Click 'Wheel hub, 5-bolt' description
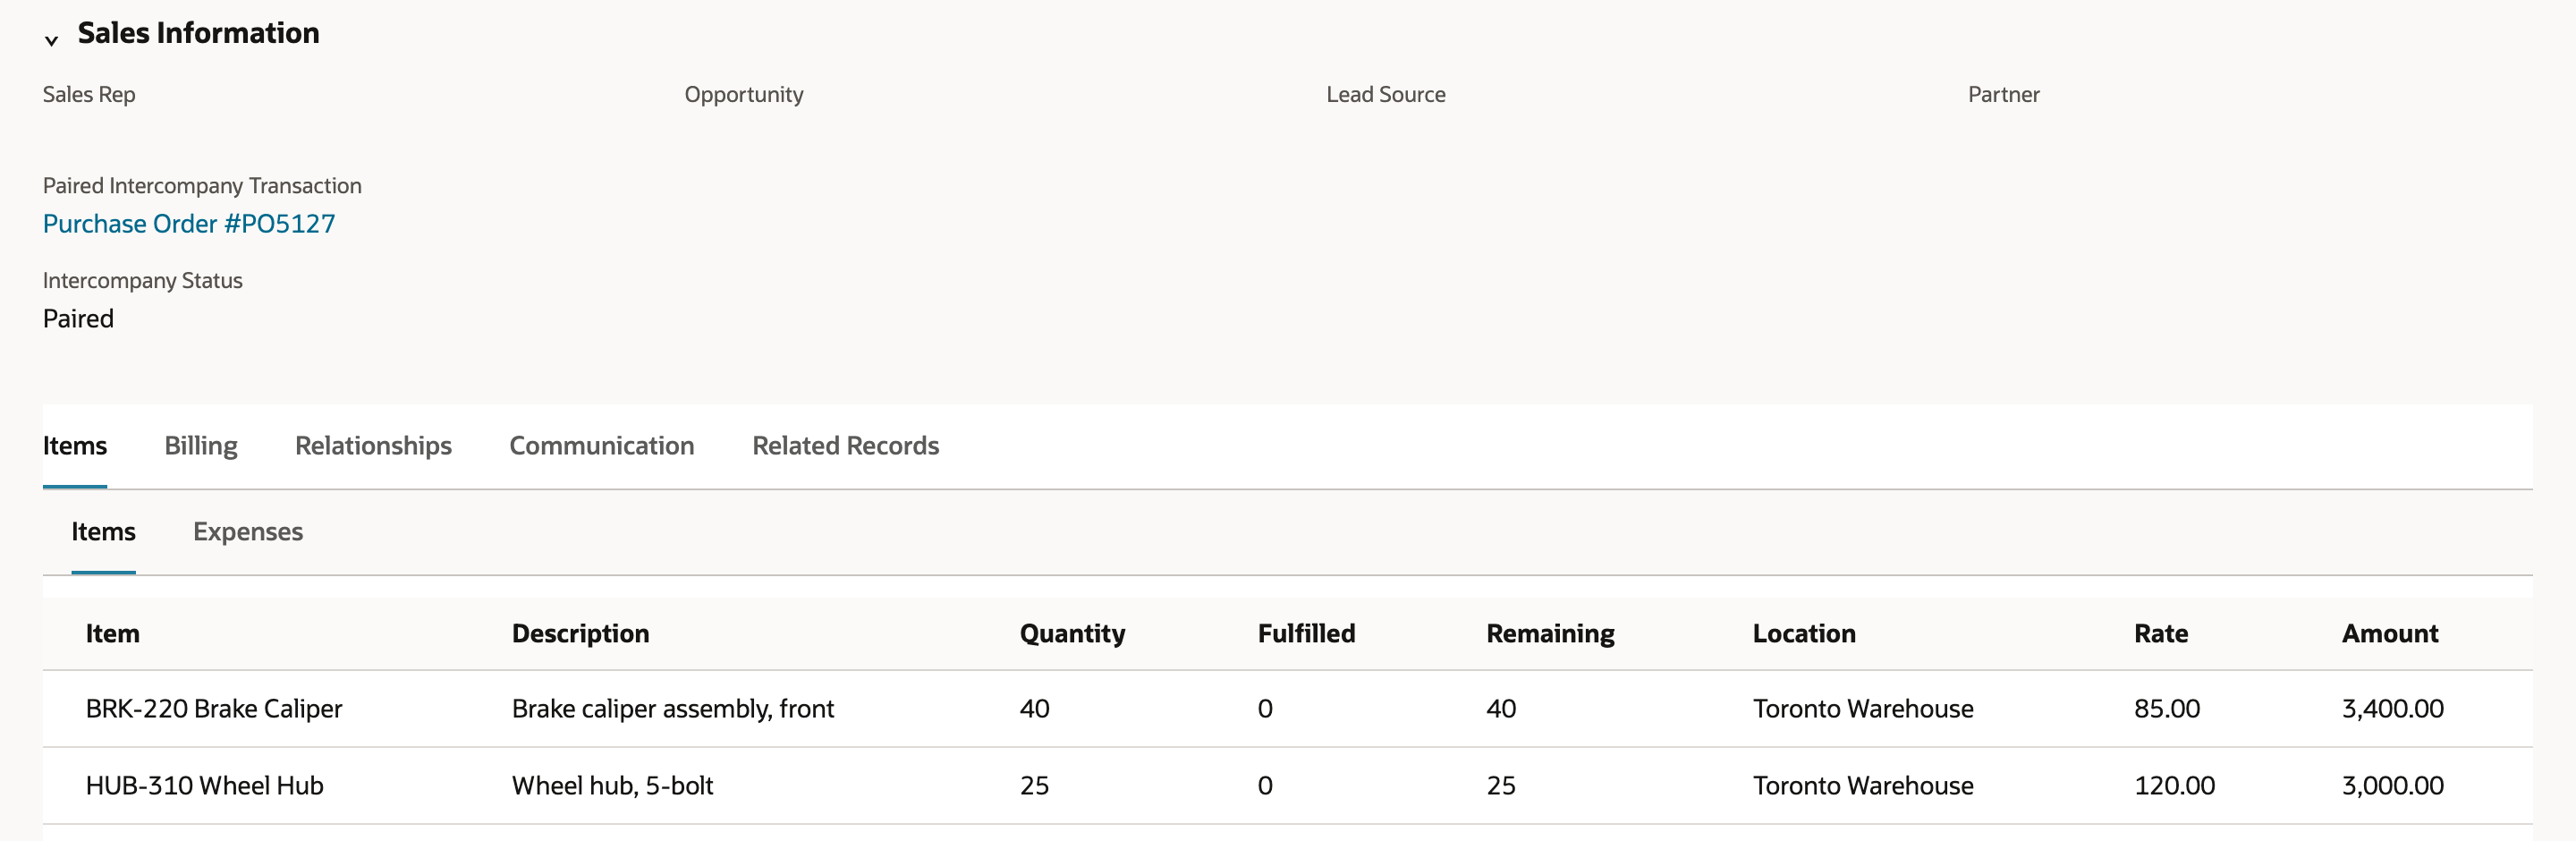The image size is (2576, 841). pos(613,785)
